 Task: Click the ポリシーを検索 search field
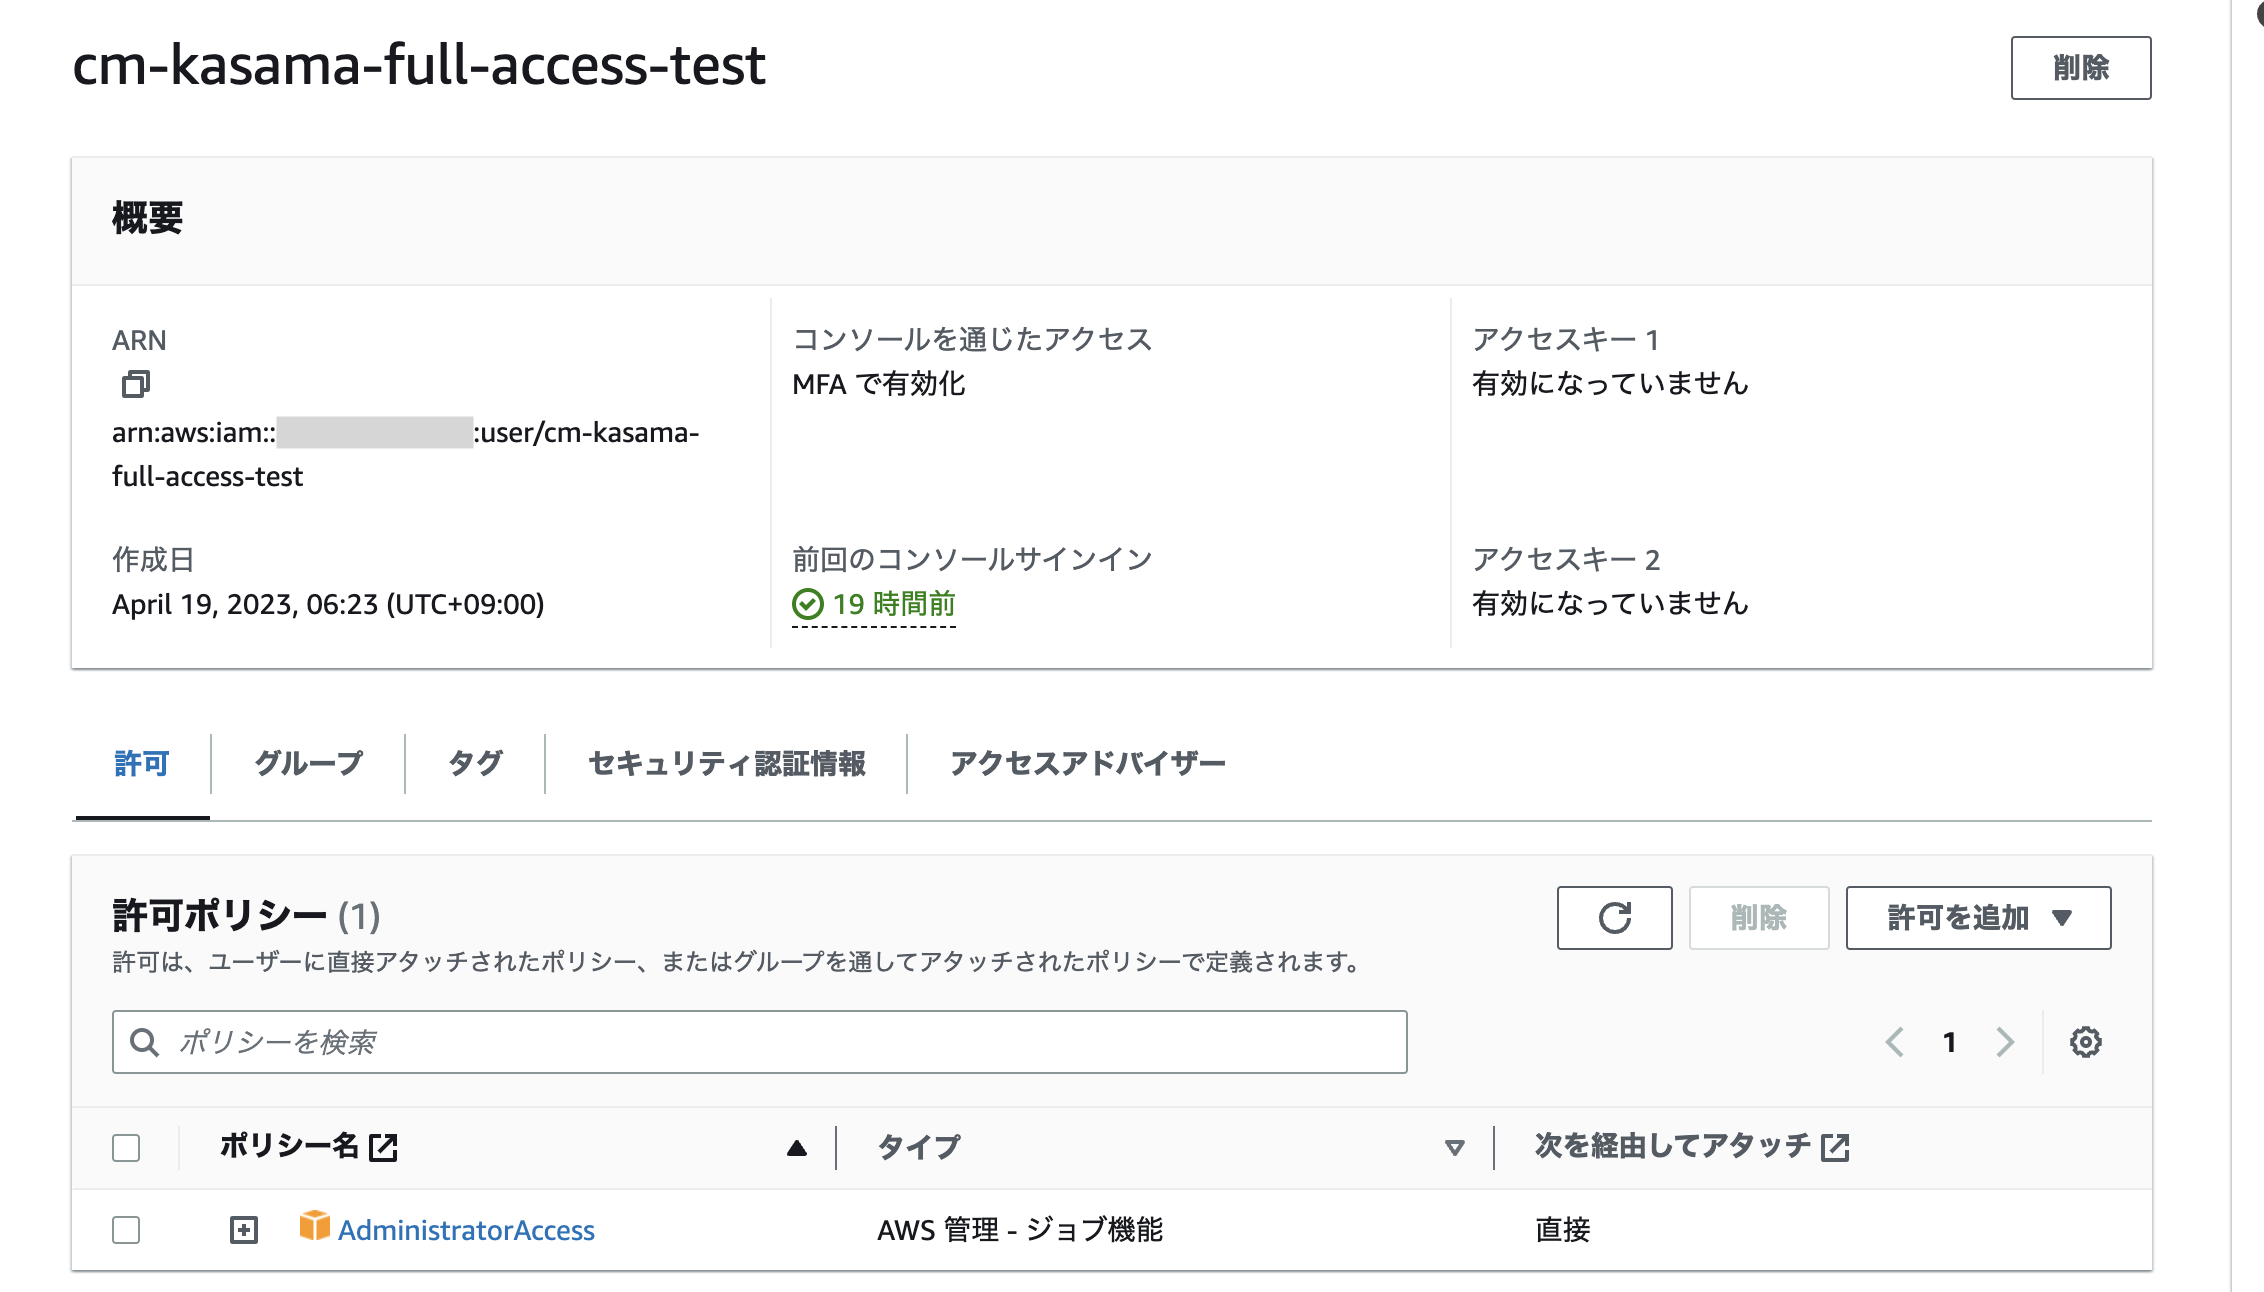pyautogui.click(x=760, y=1042)
